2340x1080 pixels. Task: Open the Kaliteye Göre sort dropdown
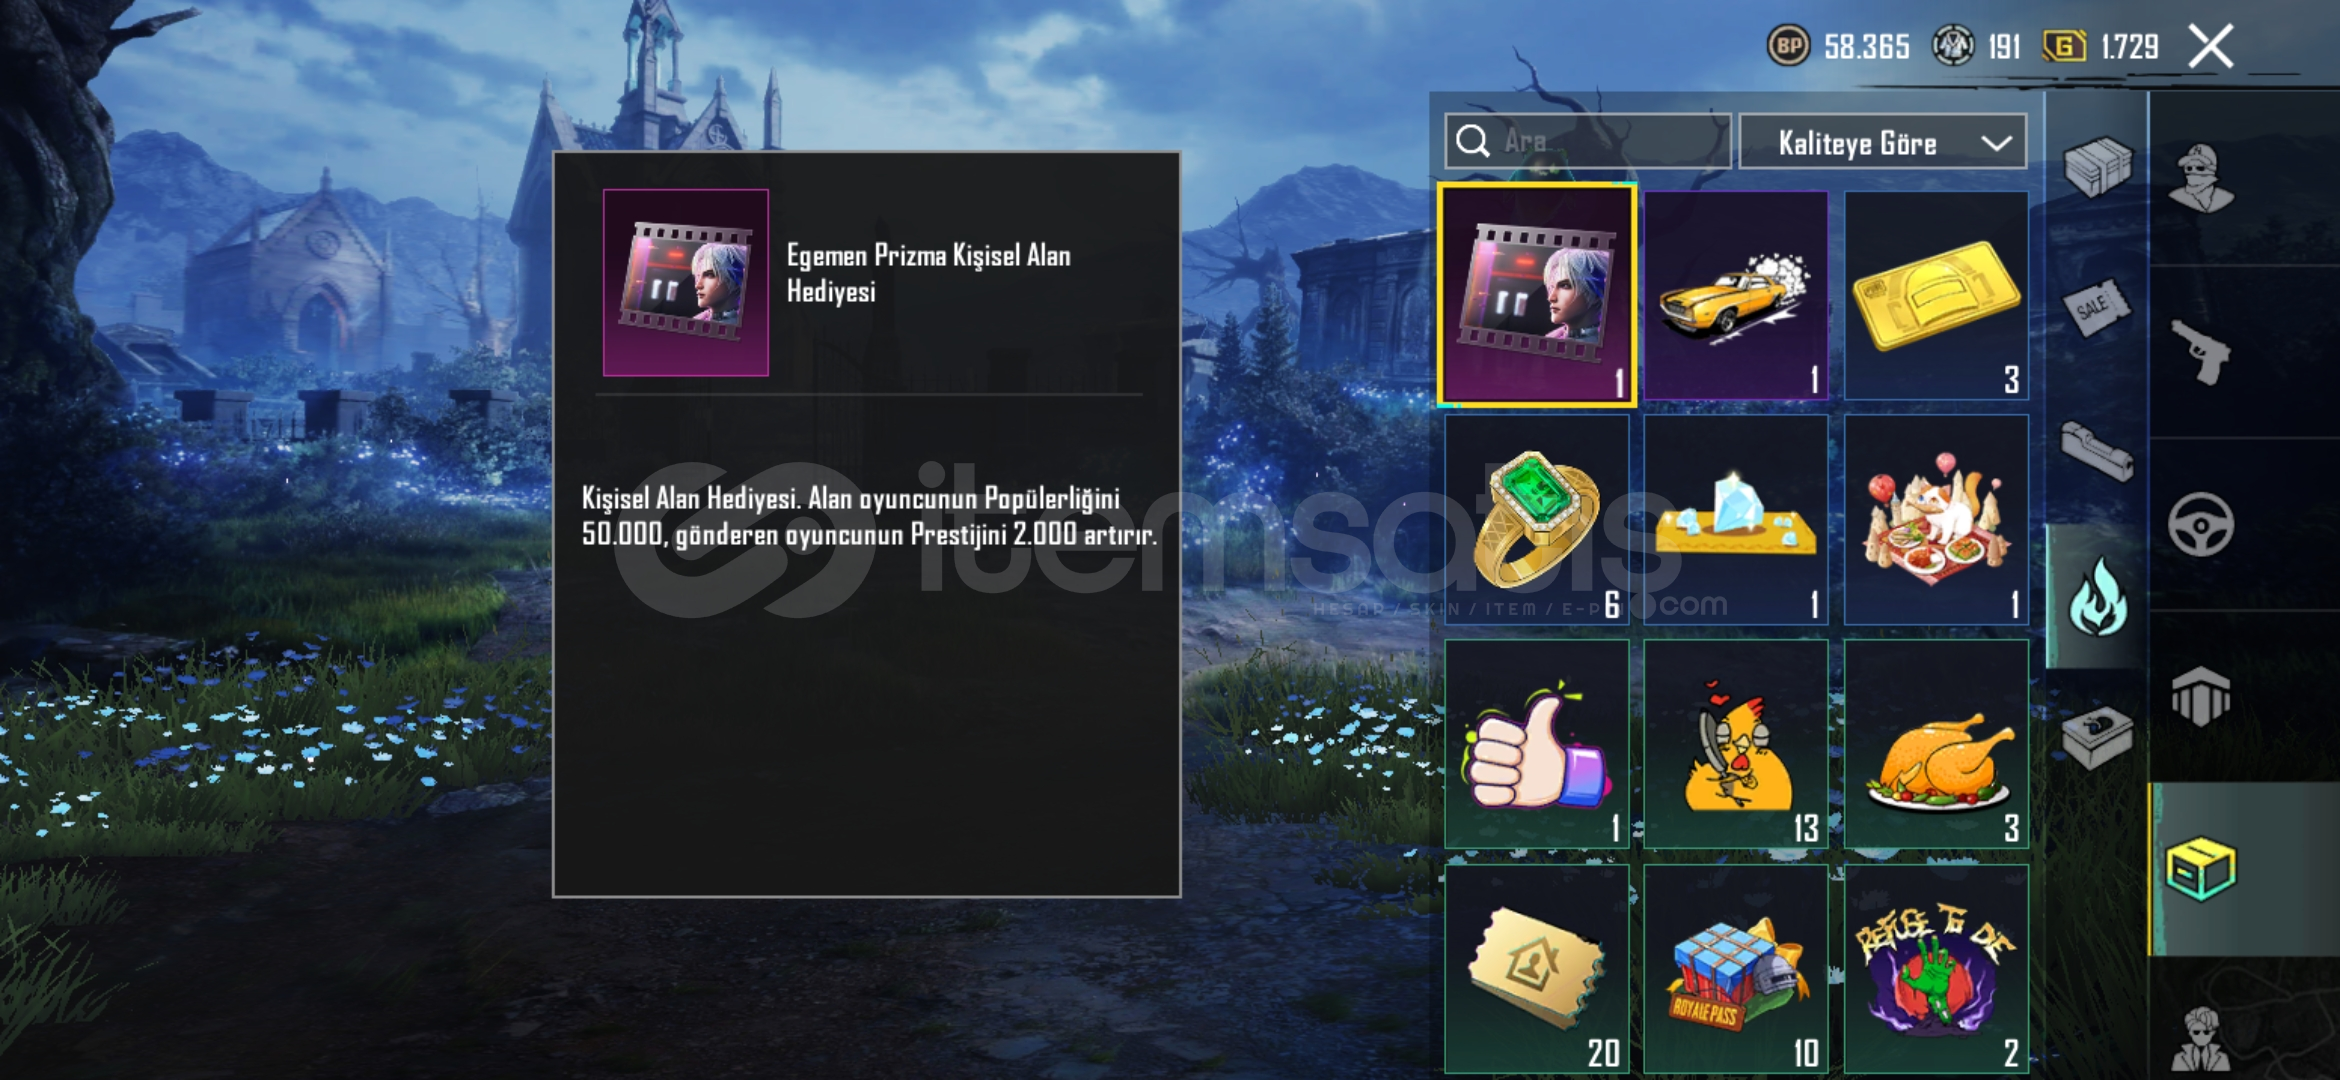[x=1883, y=142]
